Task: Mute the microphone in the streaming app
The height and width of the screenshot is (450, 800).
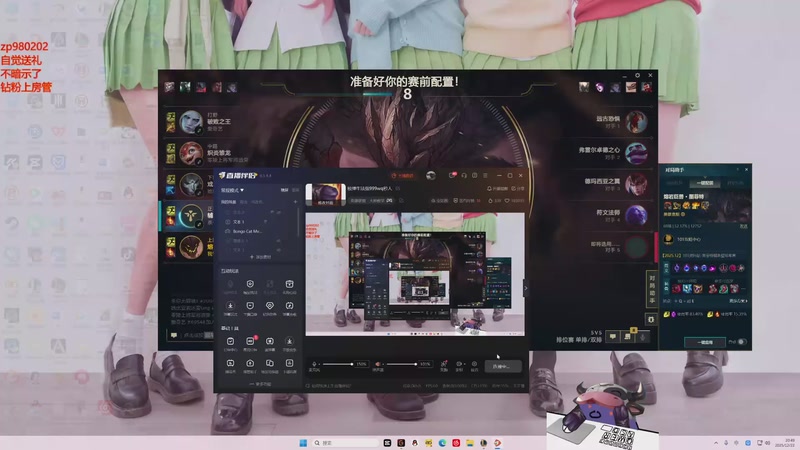Action: [x=314, y=364]
